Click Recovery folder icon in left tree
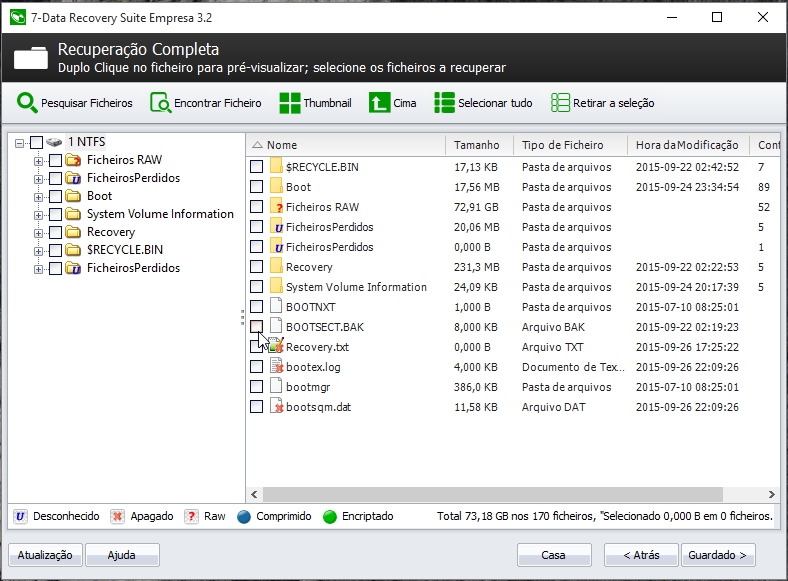This screenshot has height=581, width=788. click(73, 232)
